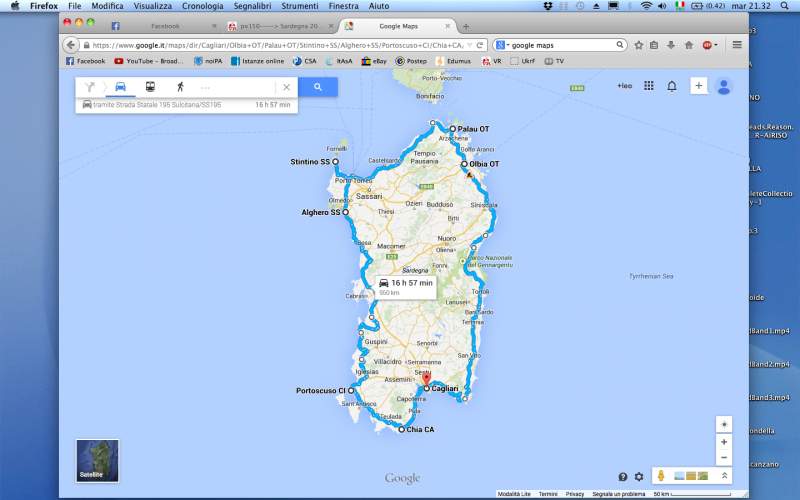Image resolution: width=800 pixels, height=500 pixels.
Task: Switch to the Satellite view thumbnail
Action: tap(97, 461)
